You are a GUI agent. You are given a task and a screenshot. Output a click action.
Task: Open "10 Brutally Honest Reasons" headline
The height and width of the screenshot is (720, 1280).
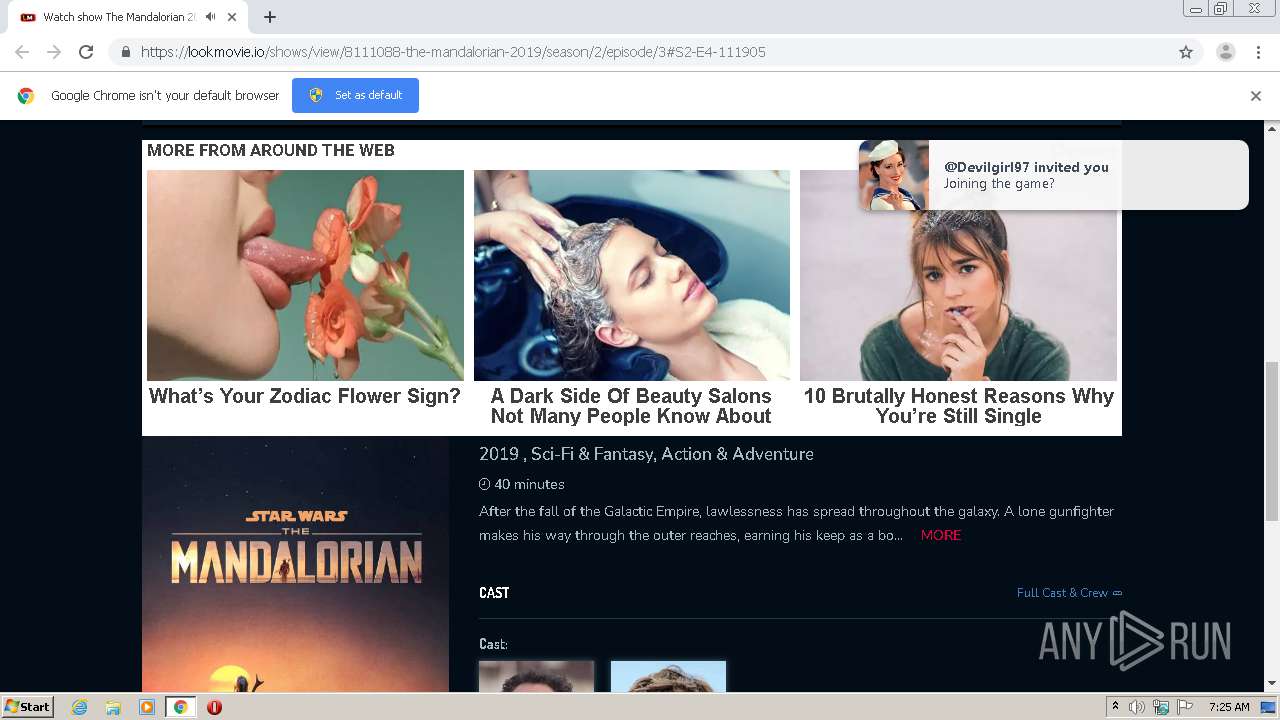958,406
